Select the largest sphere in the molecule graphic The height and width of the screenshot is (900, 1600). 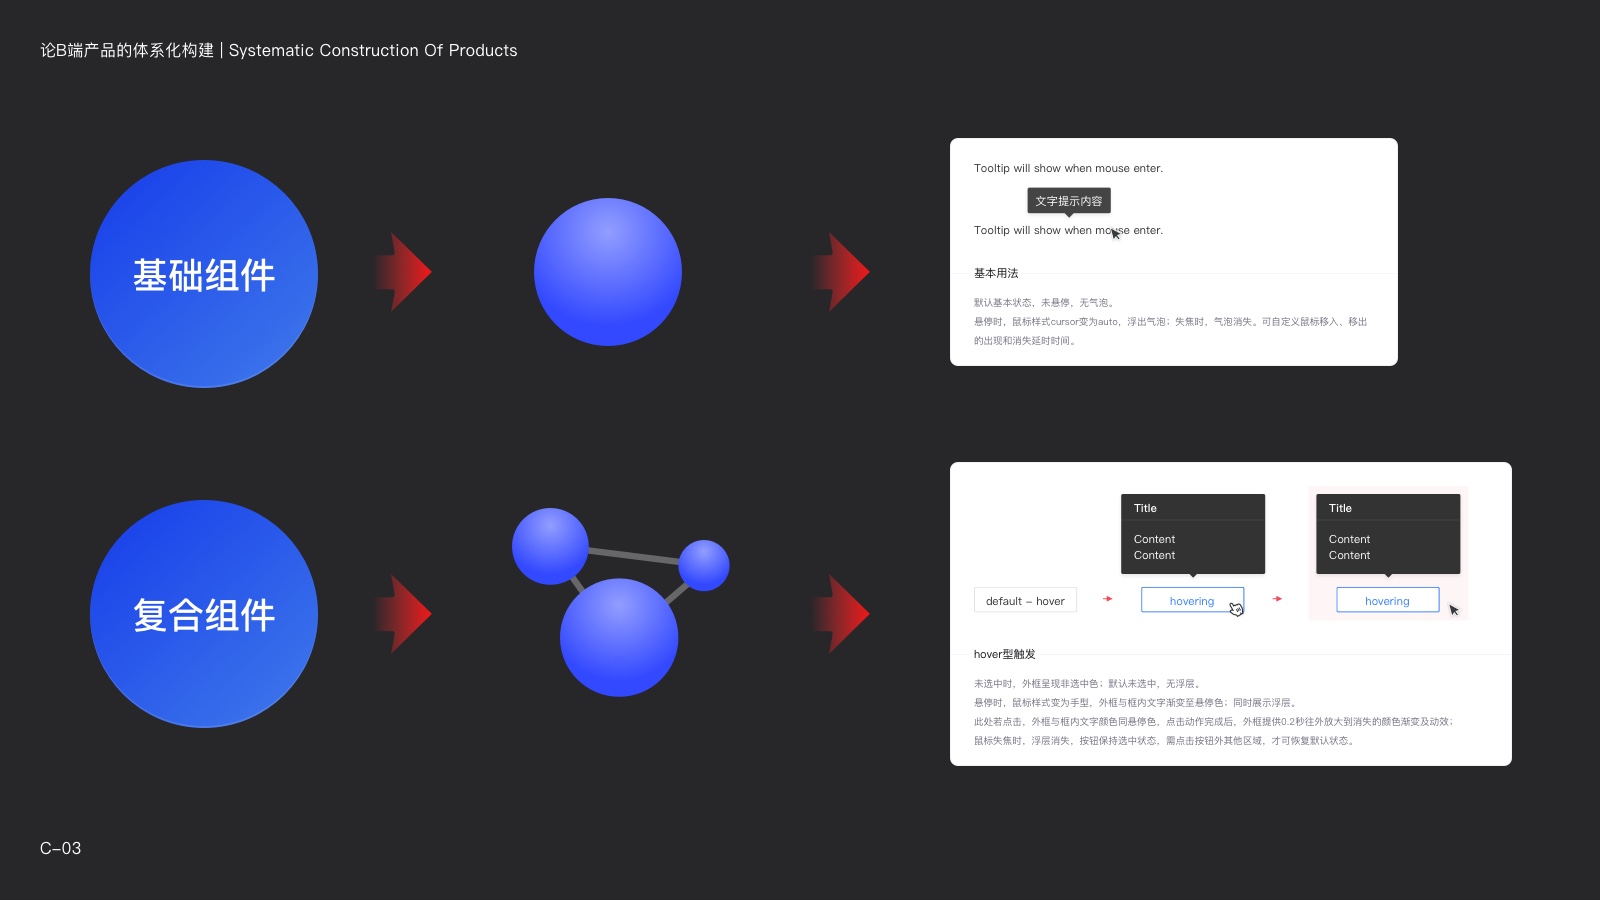pos(619,637)
